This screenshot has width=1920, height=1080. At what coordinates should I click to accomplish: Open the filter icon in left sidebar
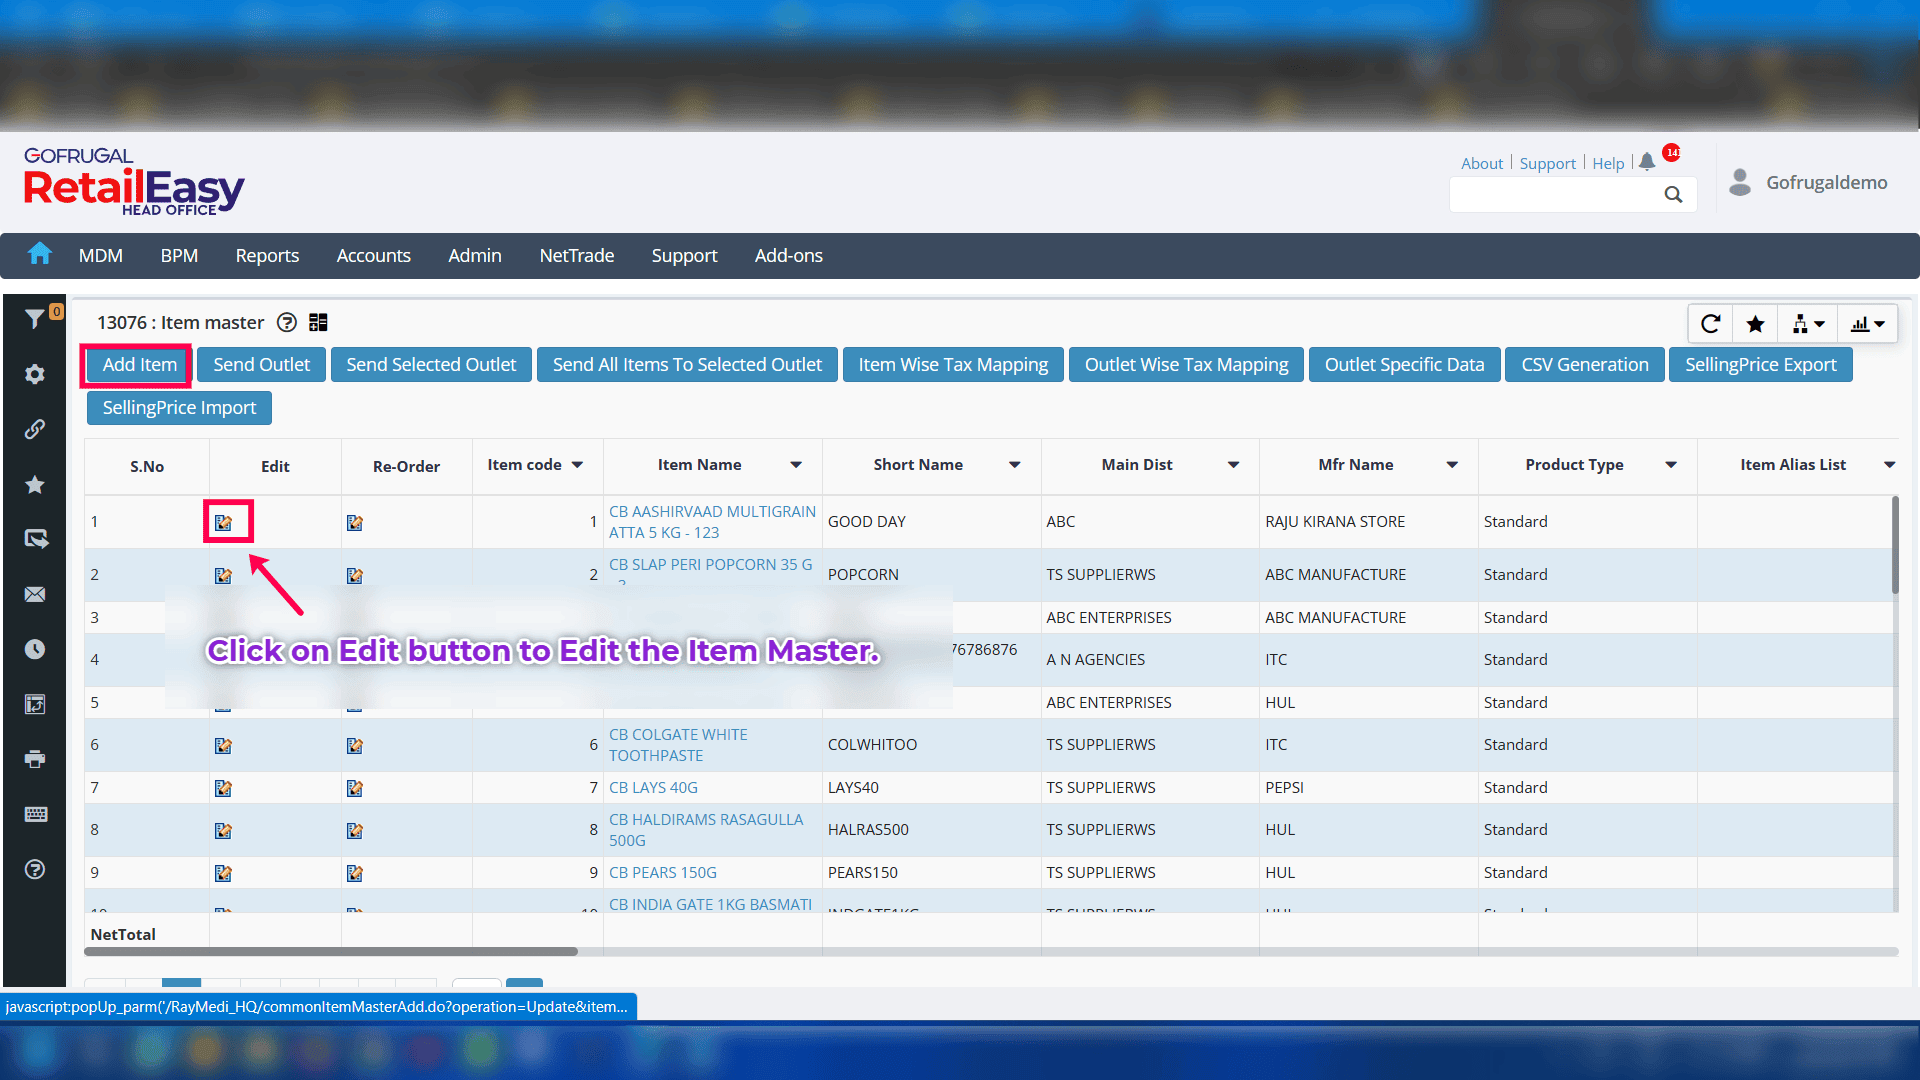pyautogui.click(x=34, y=319)
